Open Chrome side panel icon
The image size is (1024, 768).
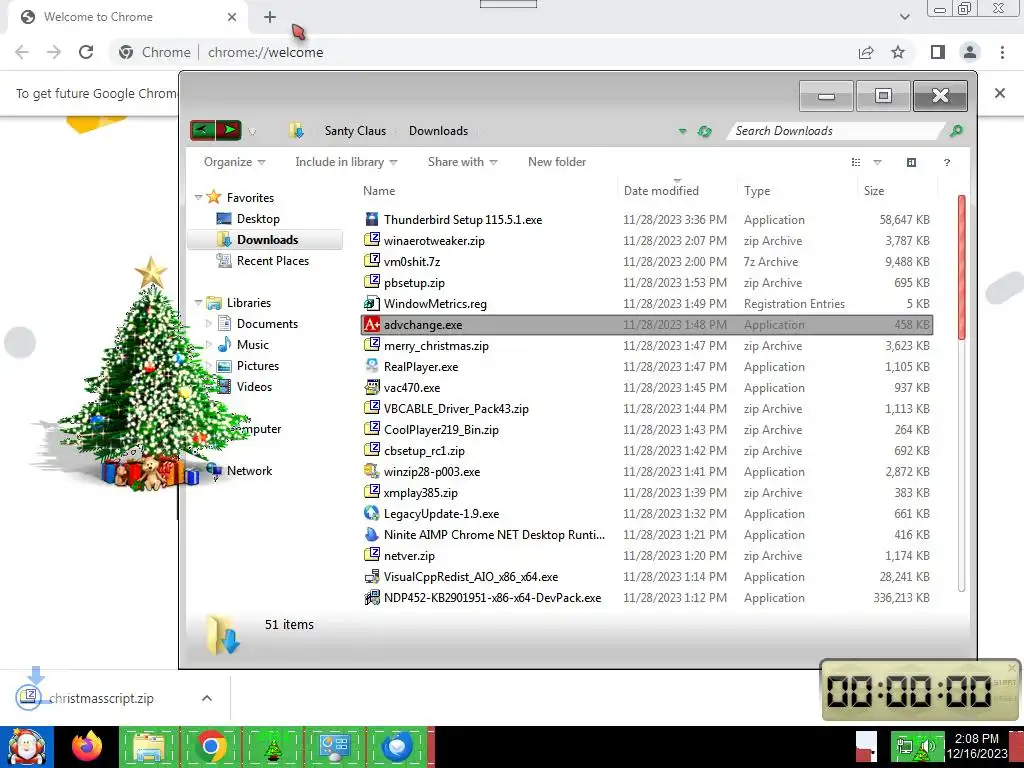tap(938, 52)
